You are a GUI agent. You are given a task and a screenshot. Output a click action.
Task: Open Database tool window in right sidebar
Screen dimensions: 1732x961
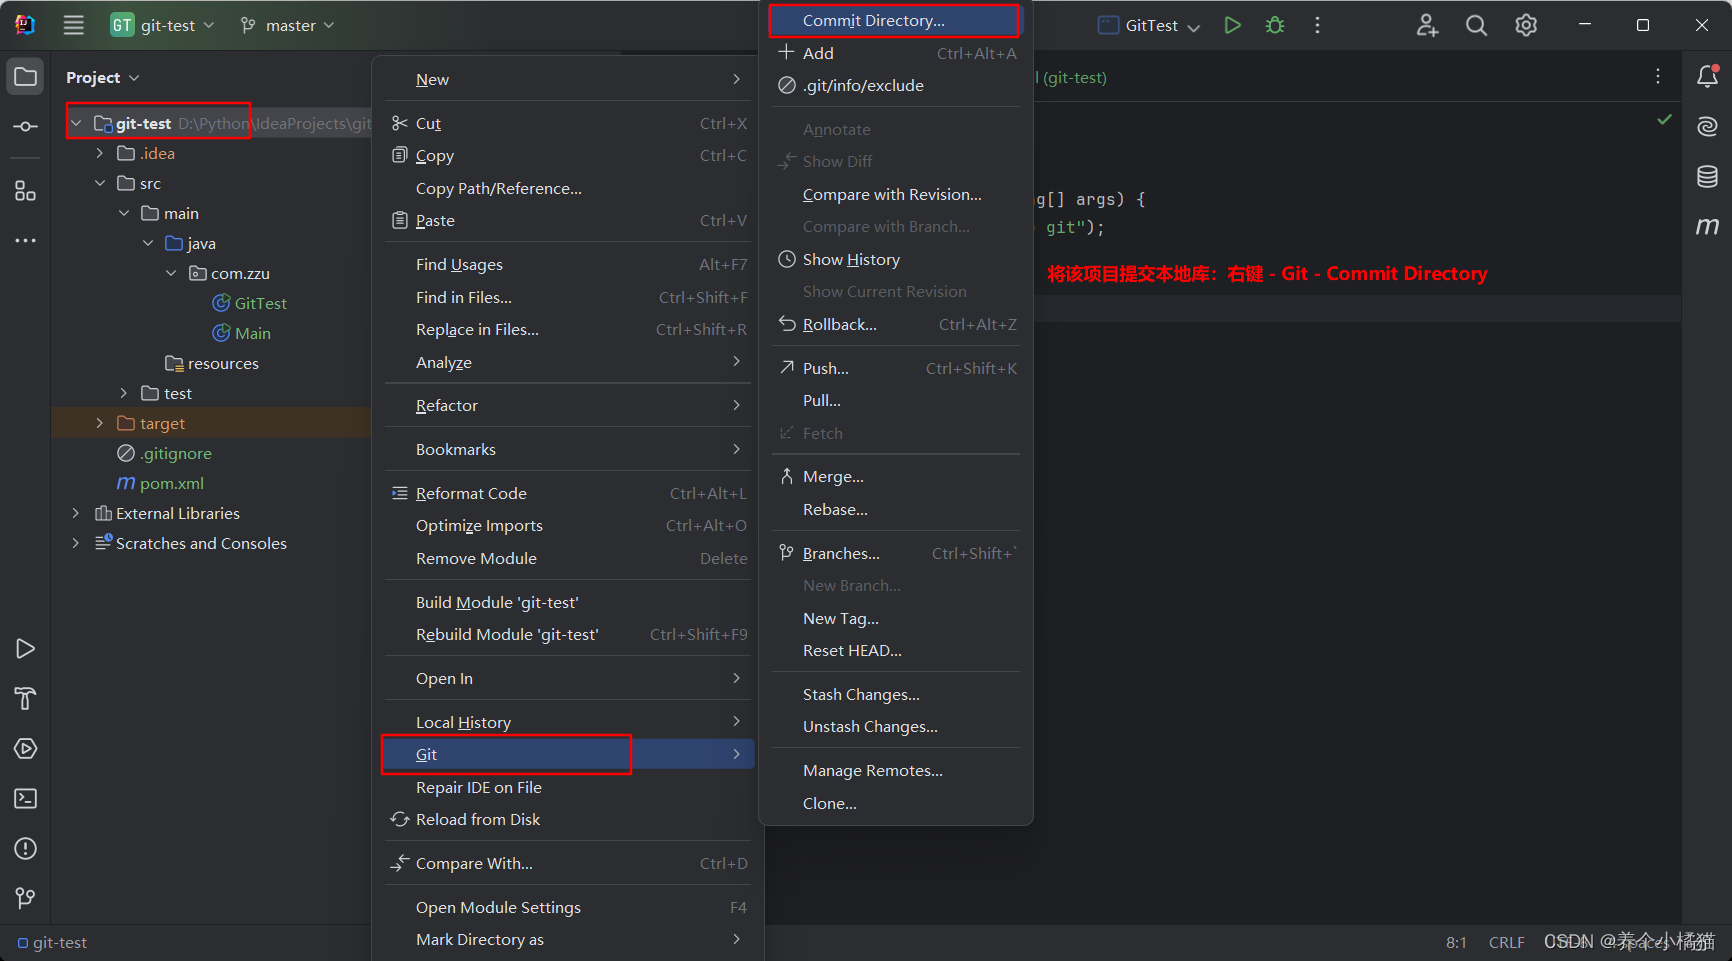1707,177
